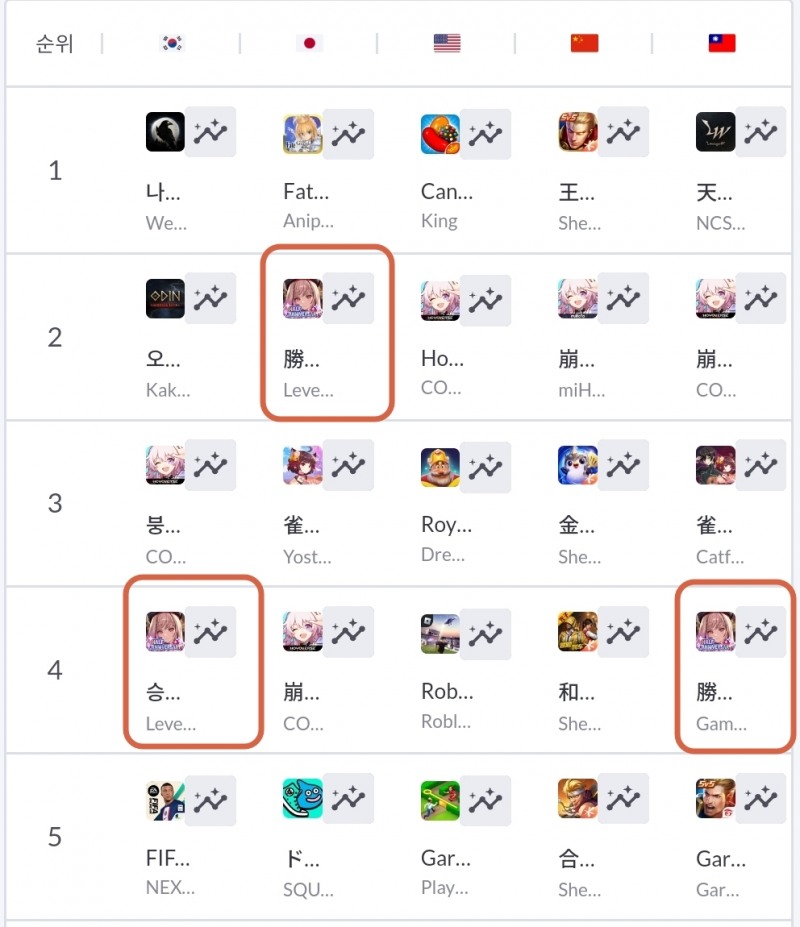Screen dimensions: 800x927
Task: Select the Roblox app icon
Action: point(440,633)
